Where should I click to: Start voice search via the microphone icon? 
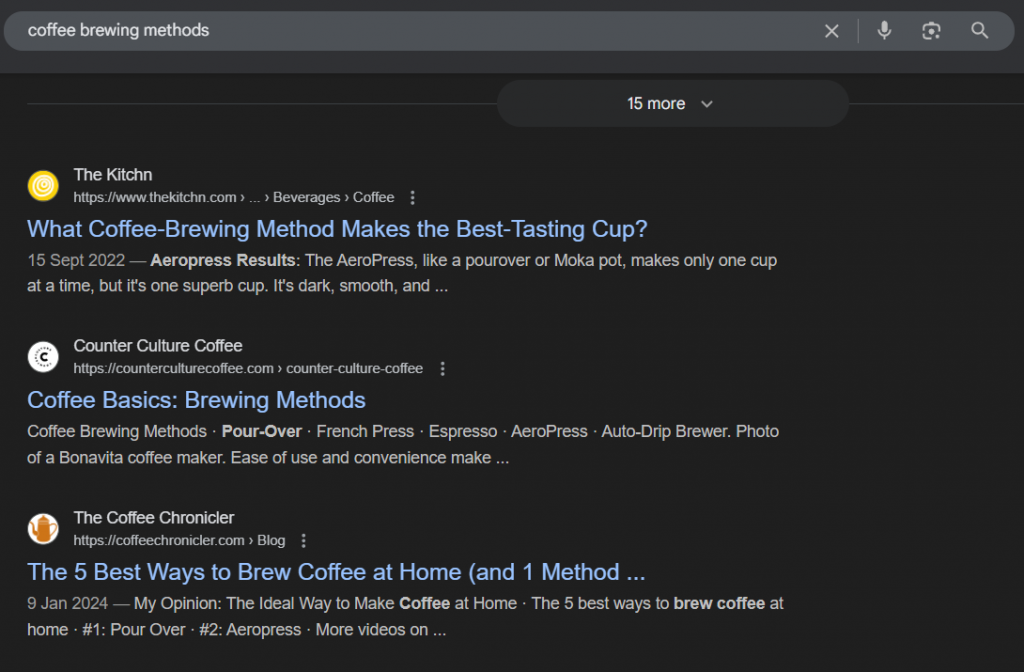tap(884, 30)
